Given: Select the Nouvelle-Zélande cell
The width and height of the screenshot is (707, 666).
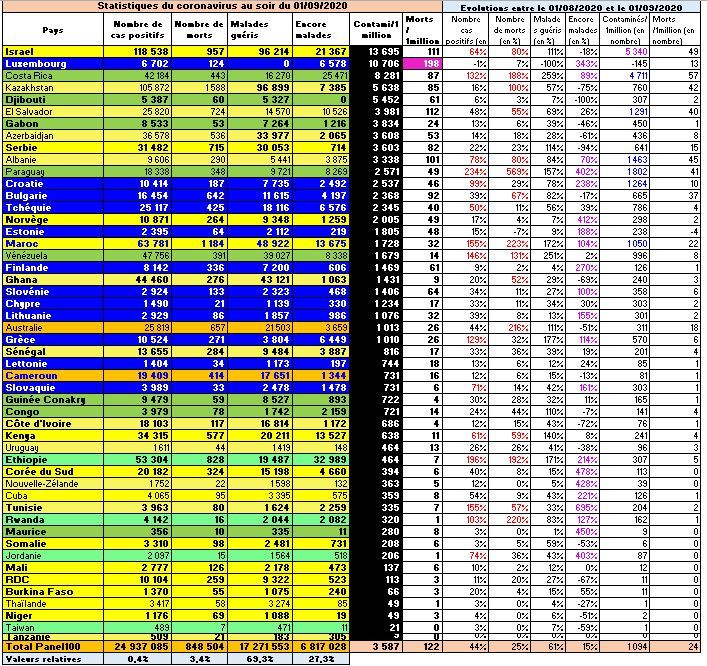Looking at the screenshot, I should click(x=53, y=483).
